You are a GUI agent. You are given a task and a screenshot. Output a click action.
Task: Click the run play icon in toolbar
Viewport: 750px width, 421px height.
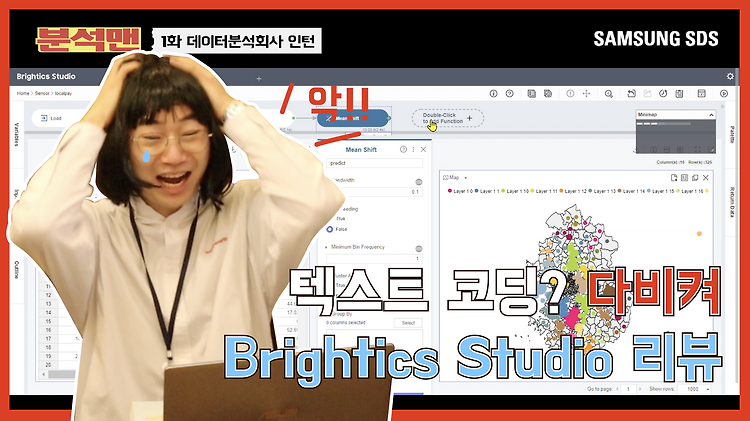coord(724,94)
